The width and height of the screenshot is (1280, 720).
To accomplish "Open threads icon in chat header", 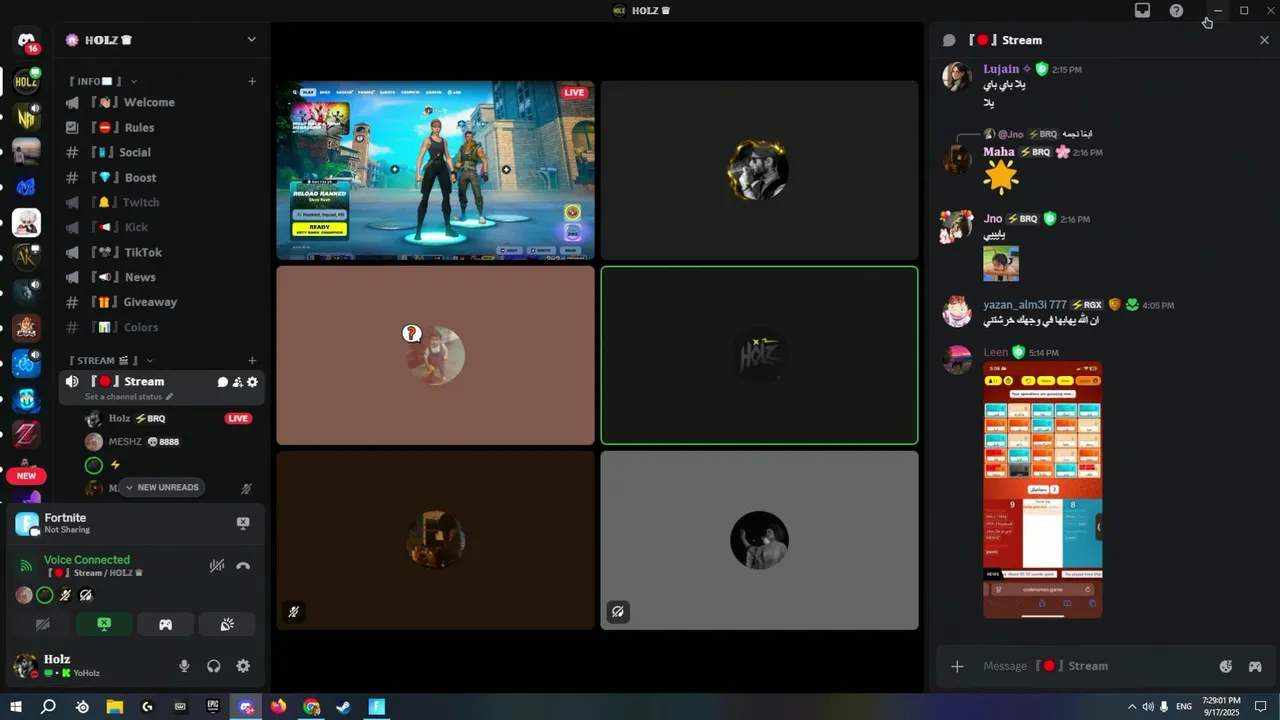I will pos(949,40).
